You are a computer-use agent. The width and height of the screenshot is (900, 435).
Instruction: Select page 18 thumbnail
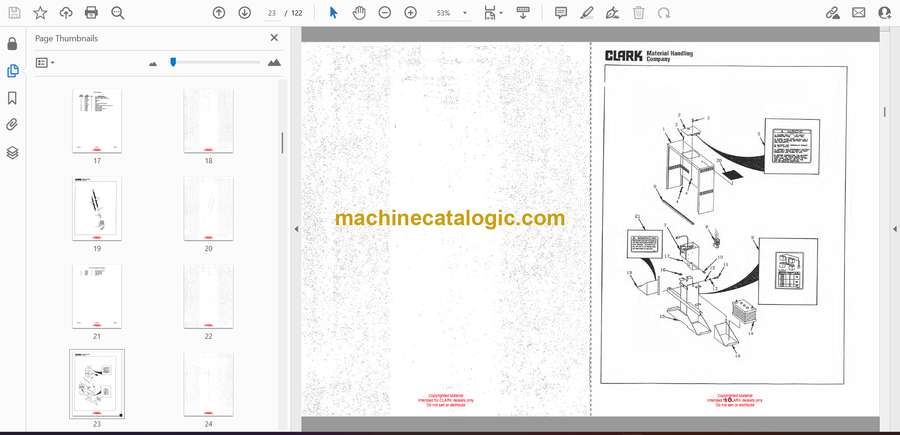click(x=208, y=121)
